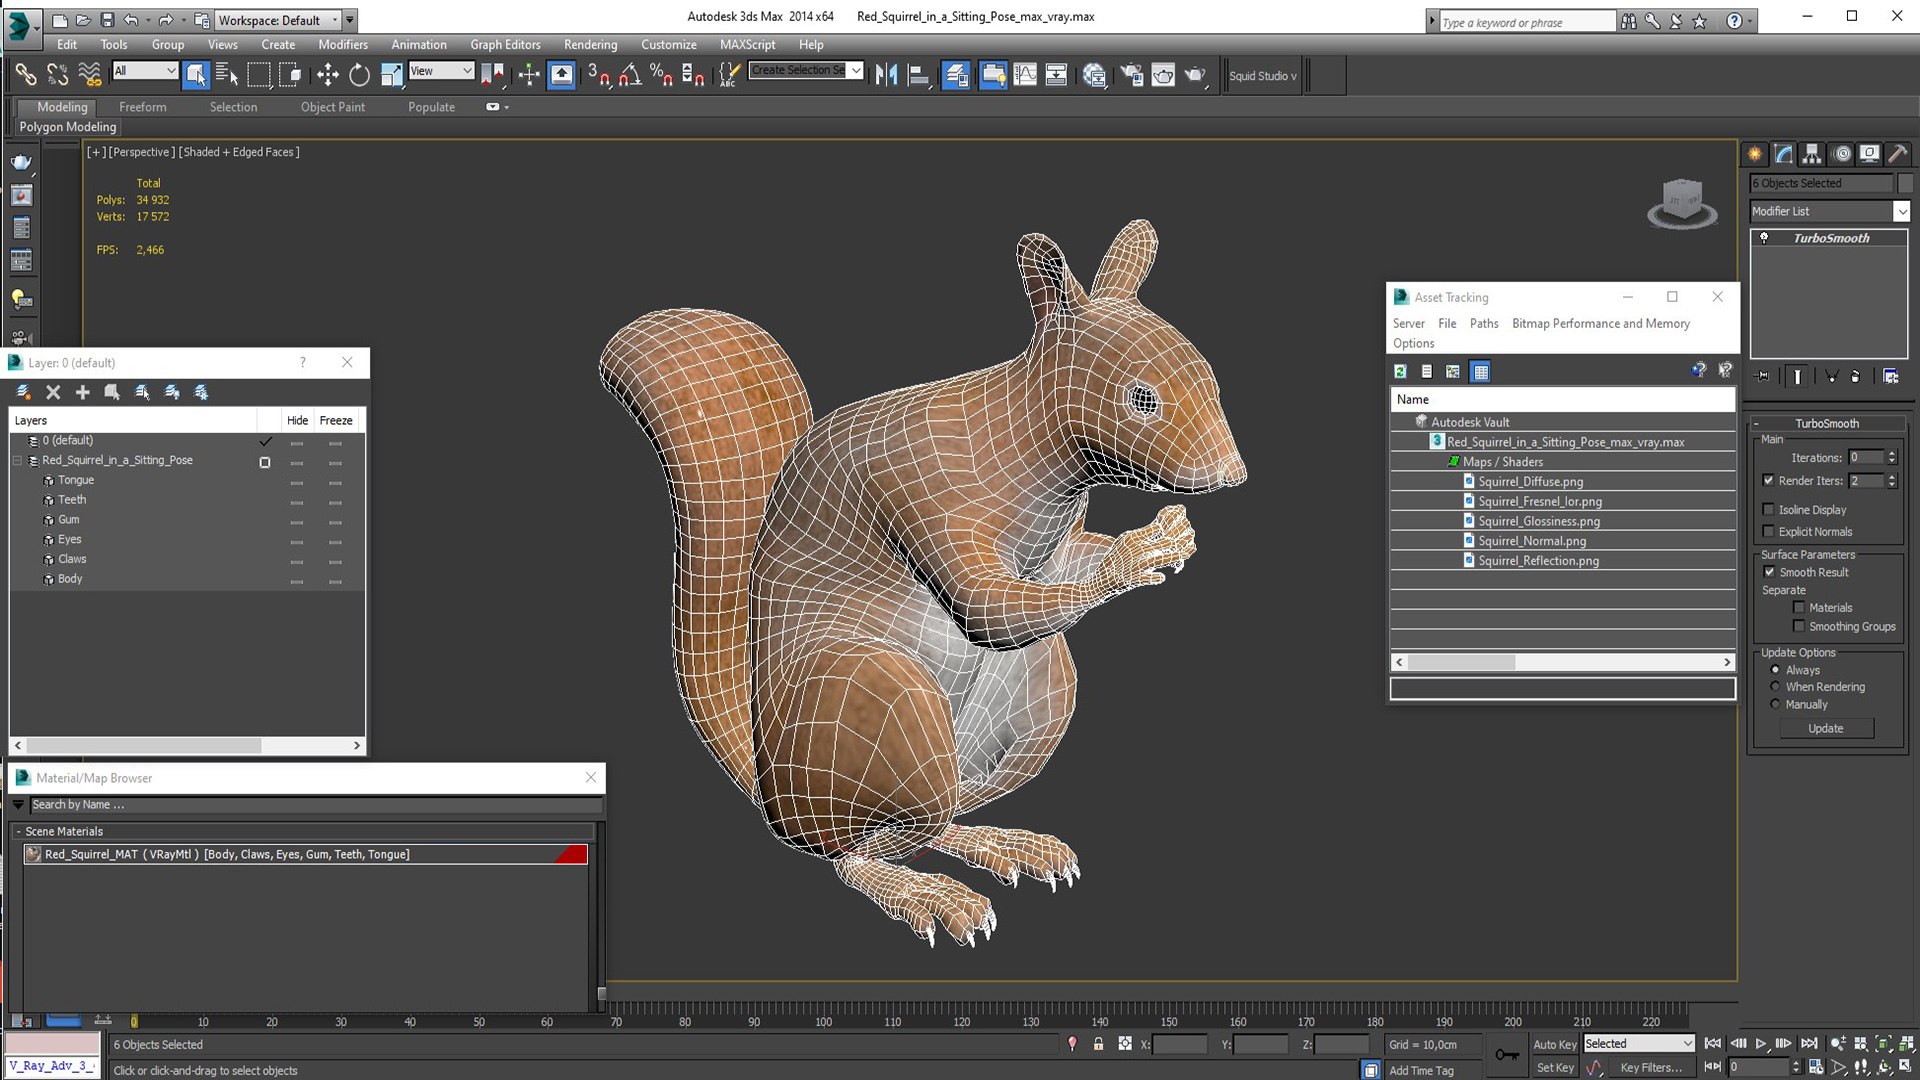The height and width of the screenshot is (1080, 1920).
Task: Select the When Rendering radio button
Action: click(x=1775, y=686)
